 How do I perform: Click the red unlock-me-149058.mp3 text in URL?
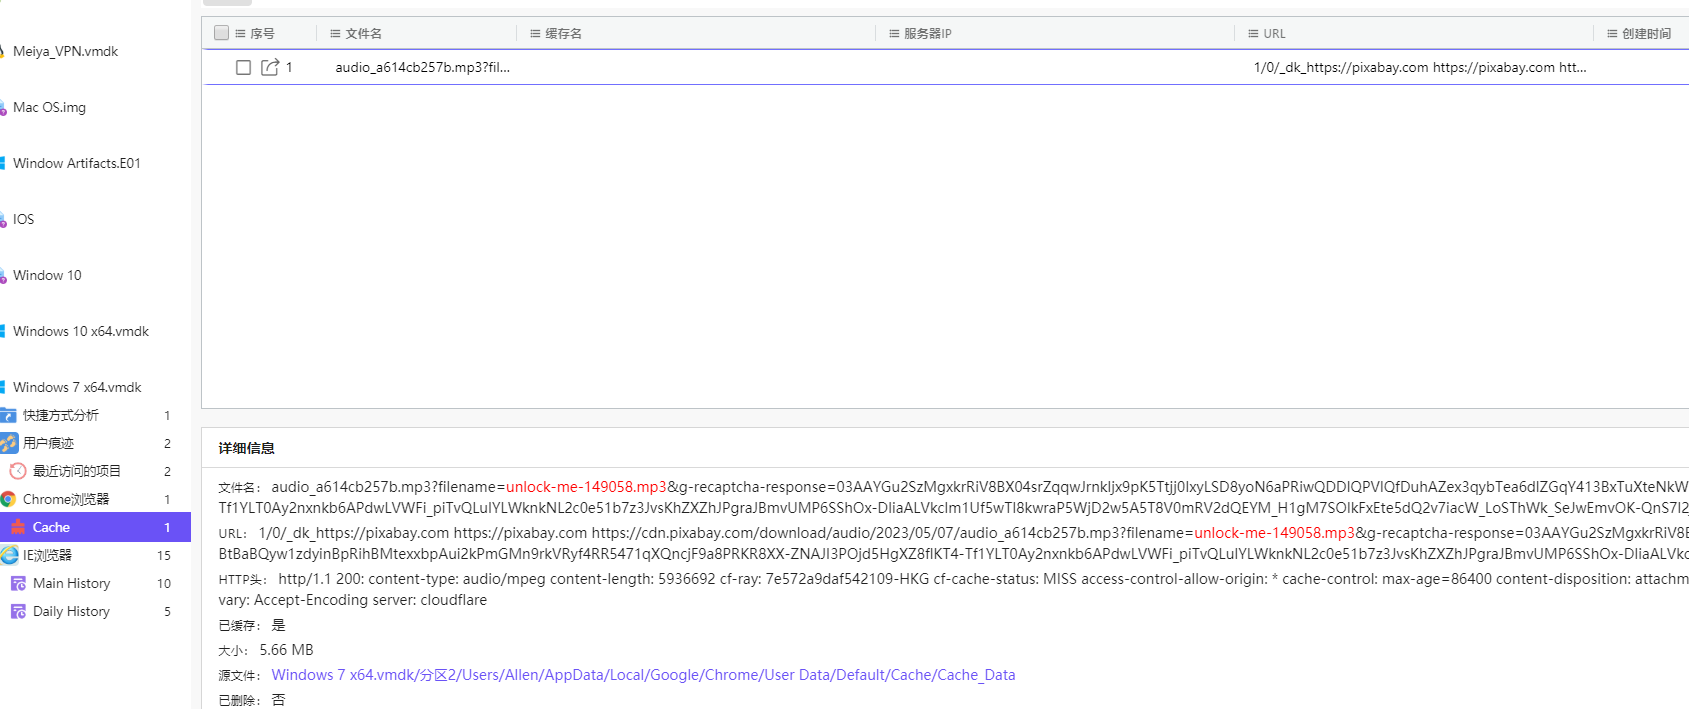click(1274, 533)
